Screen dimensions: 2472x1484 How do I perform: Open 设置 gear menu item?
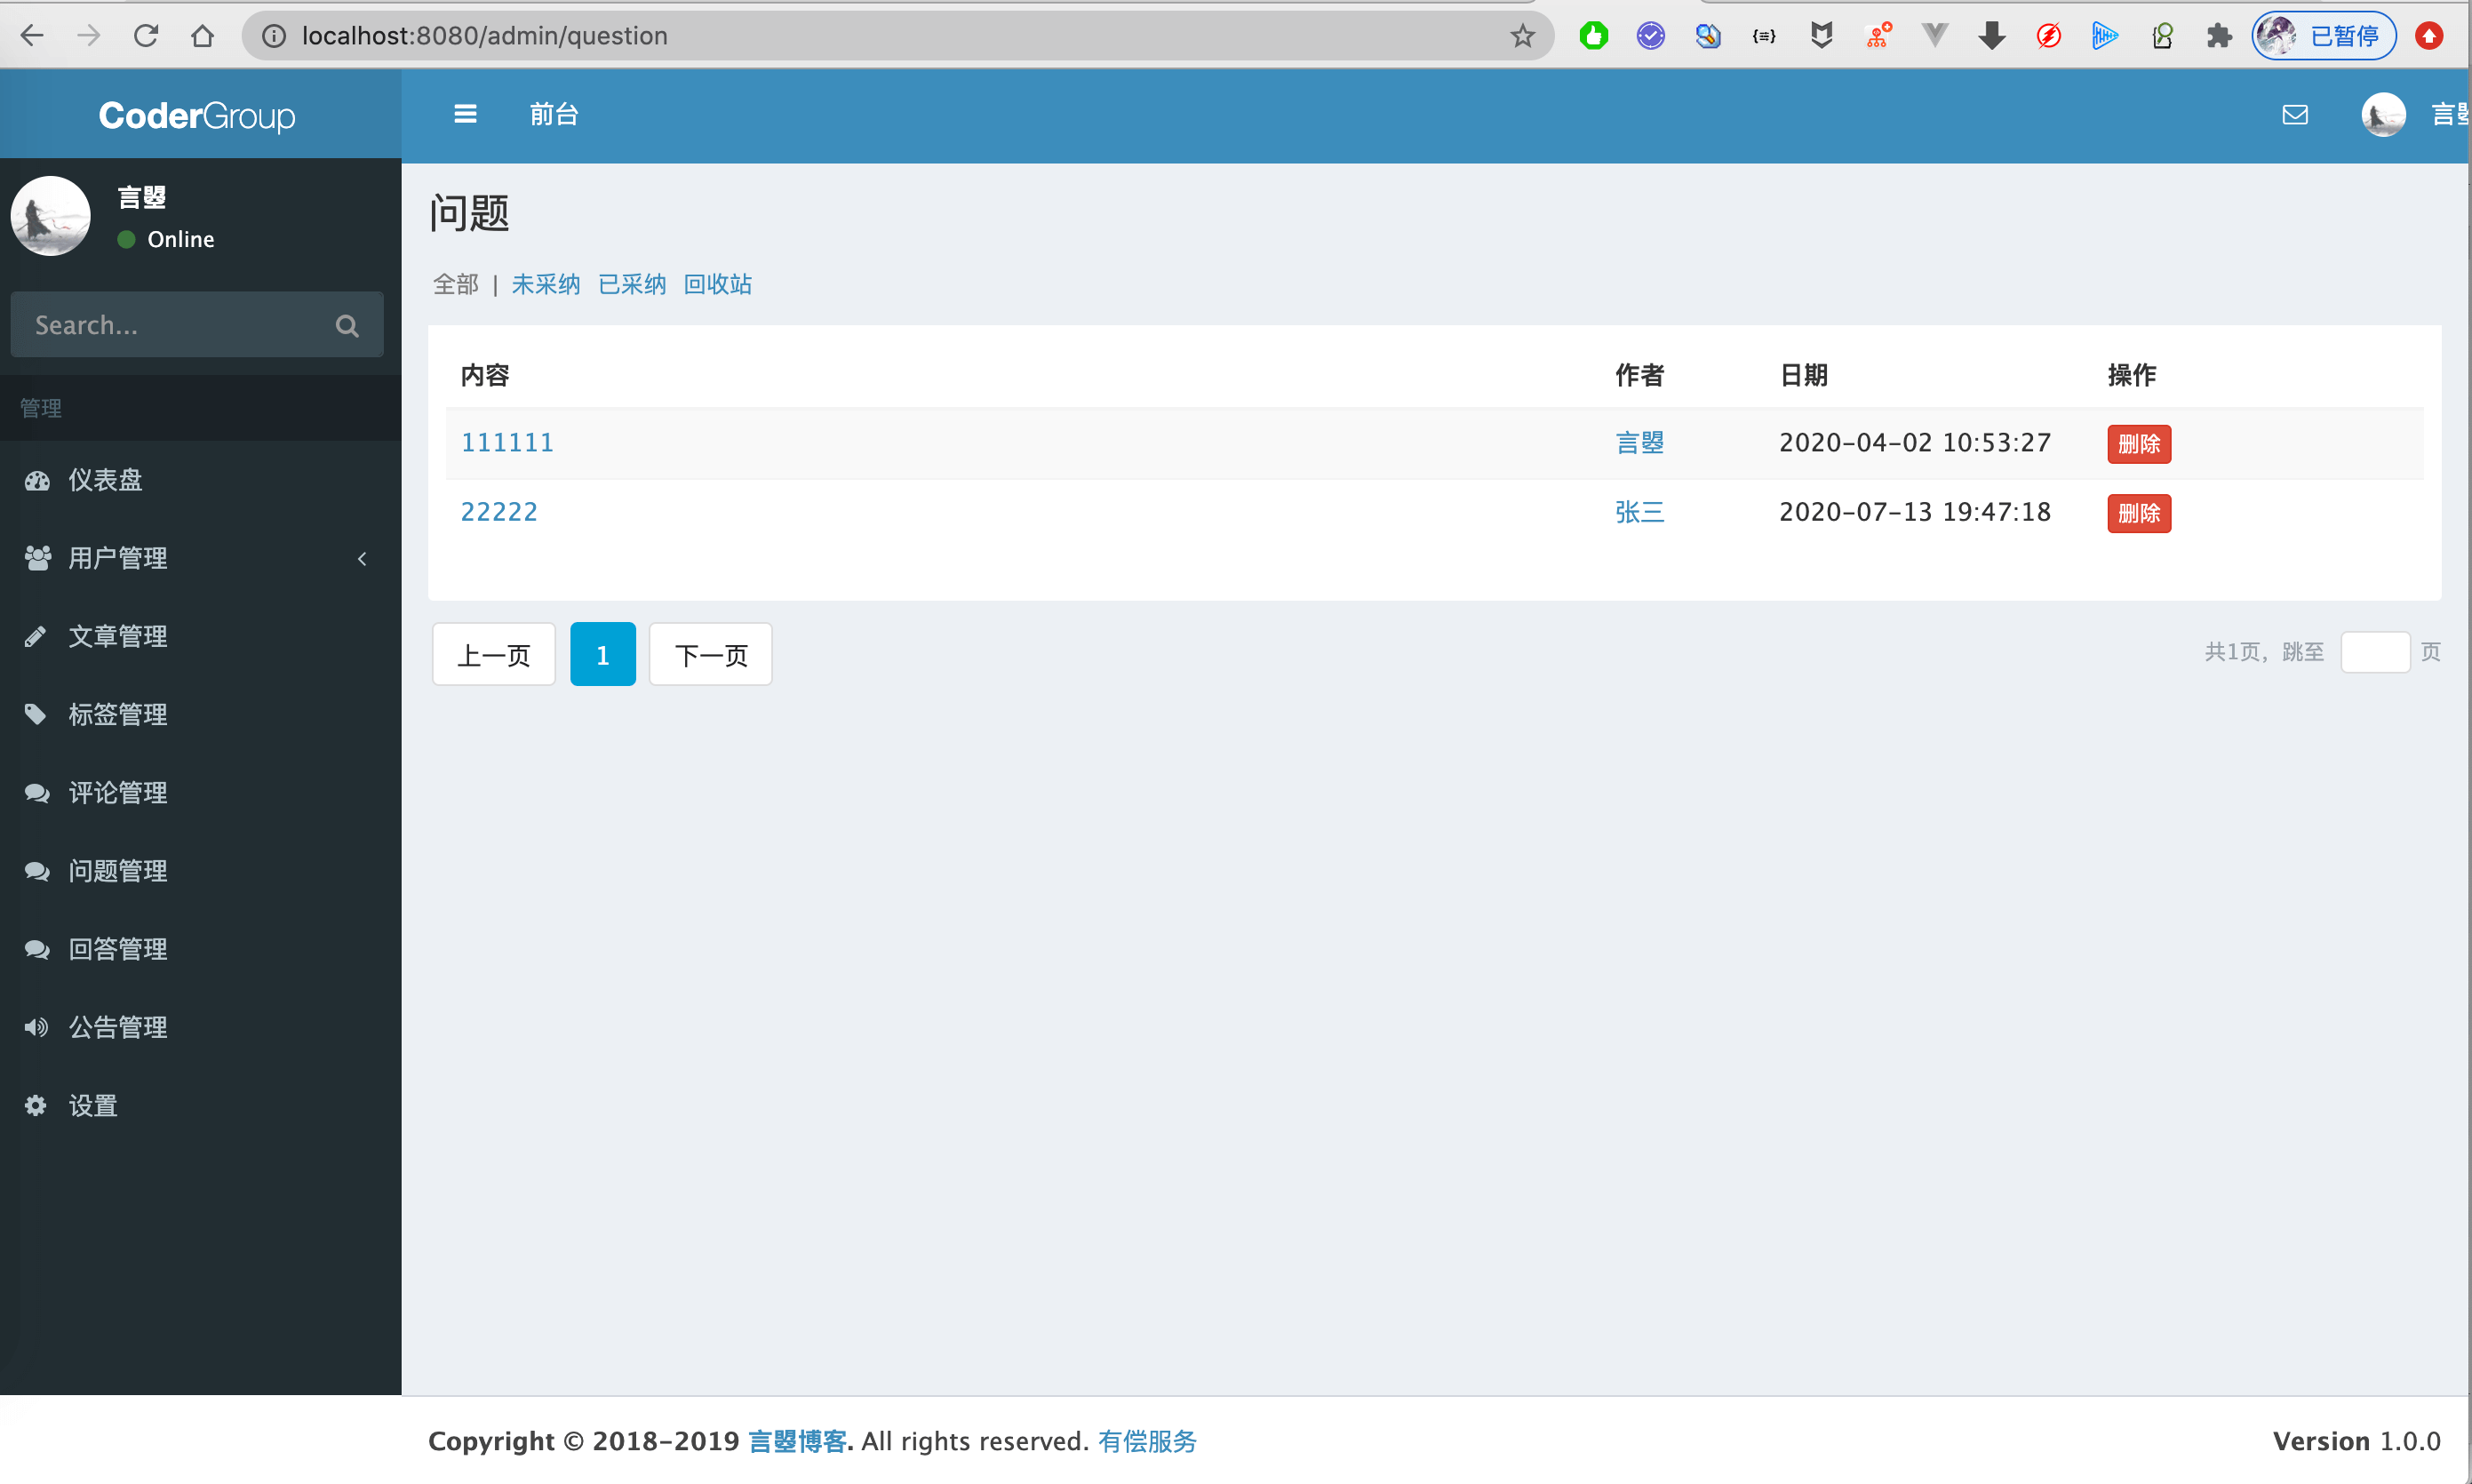pos(93,1105)
